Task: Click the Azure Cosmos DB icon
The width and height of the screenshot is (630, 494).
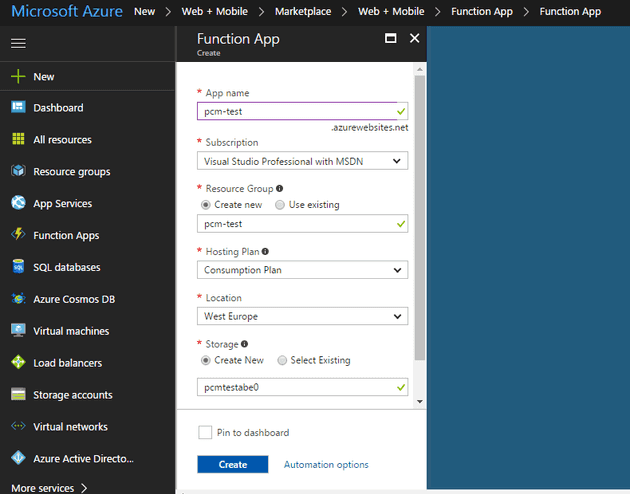Action: pos(18,298)
